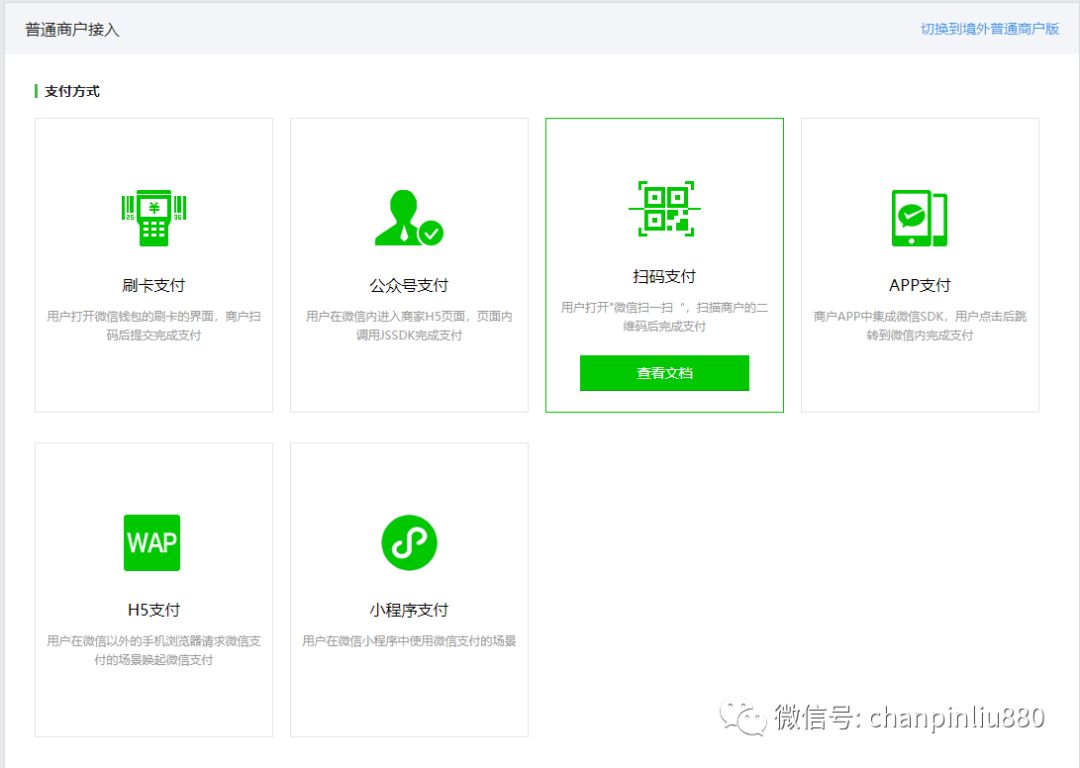Click the APP支付 description mentioning 微信SDK
Viewport: 1080px width, 768px height.
920,326
